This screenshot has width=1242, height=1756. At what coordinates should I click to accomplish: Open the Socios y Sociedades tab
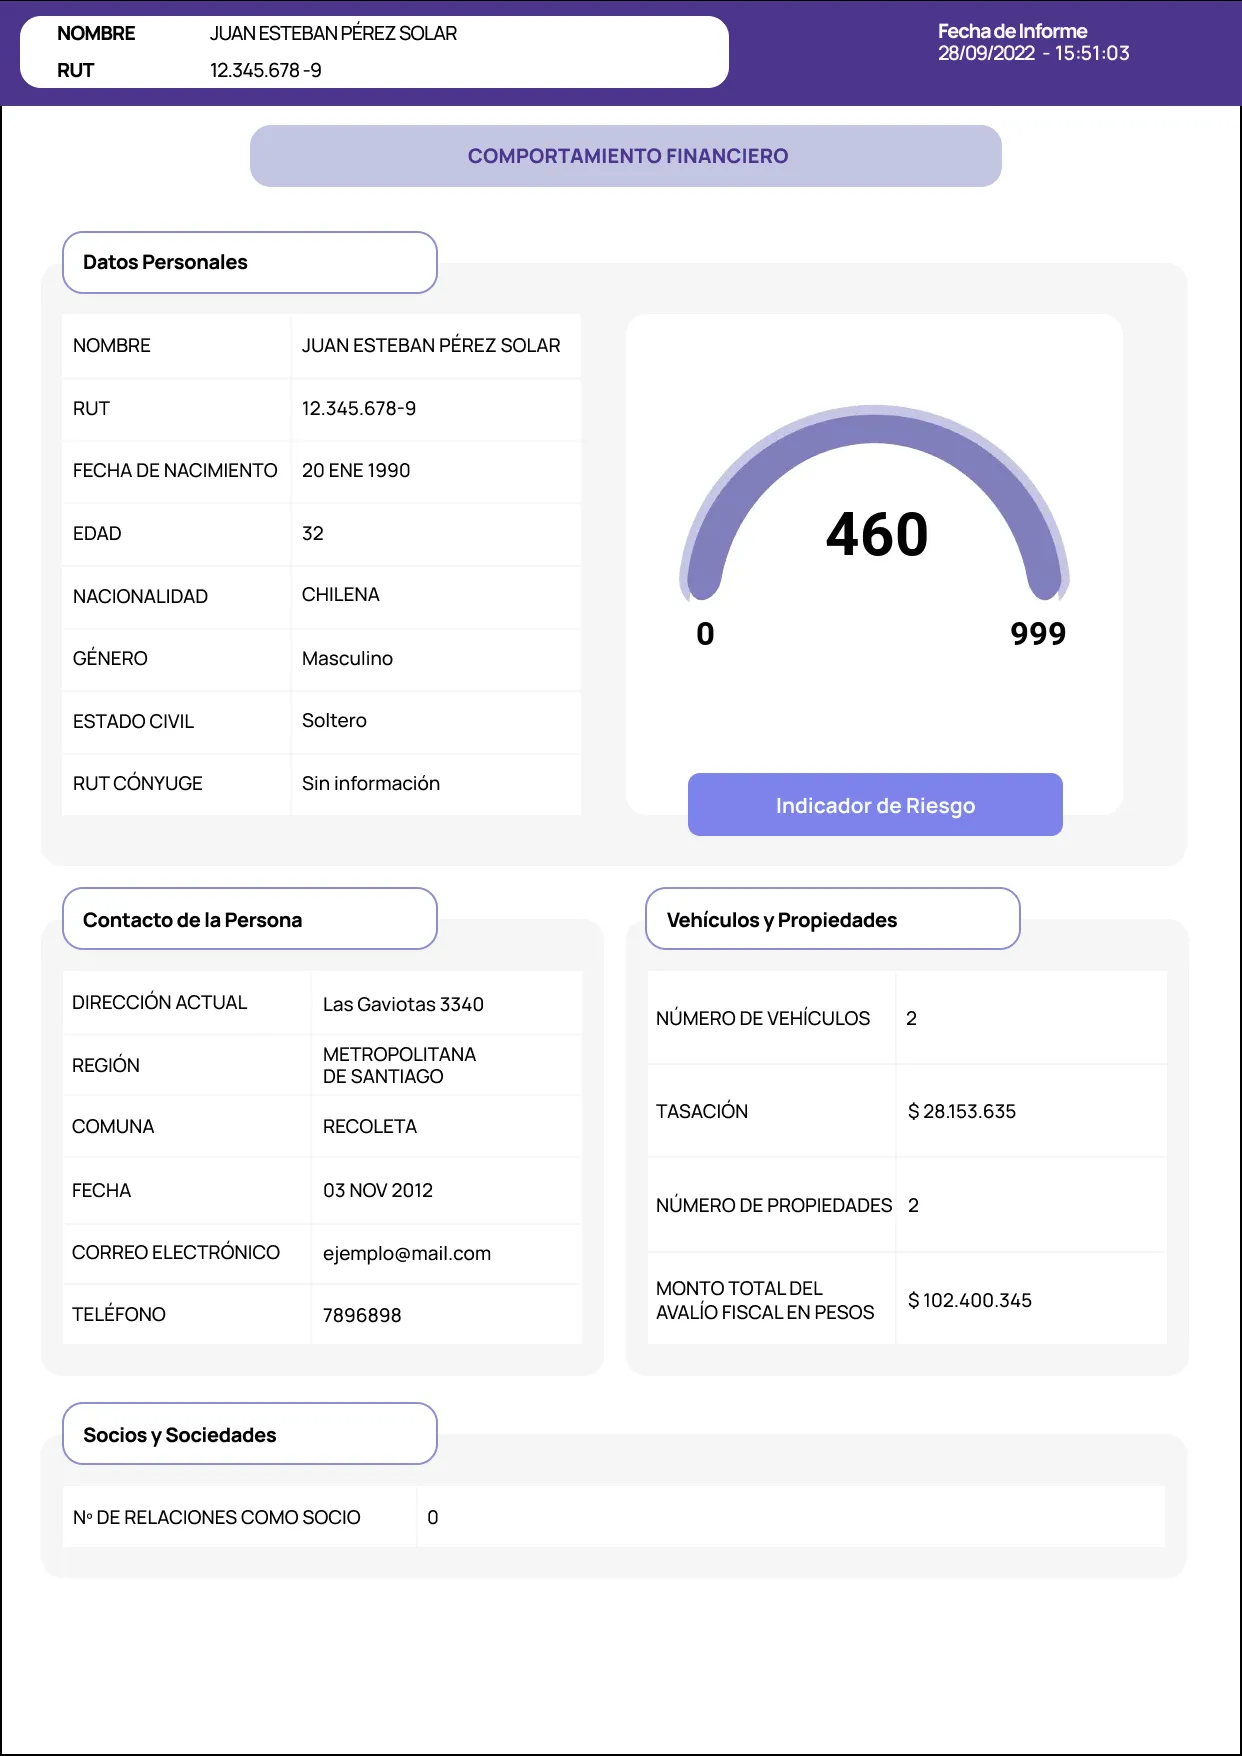250,1434
